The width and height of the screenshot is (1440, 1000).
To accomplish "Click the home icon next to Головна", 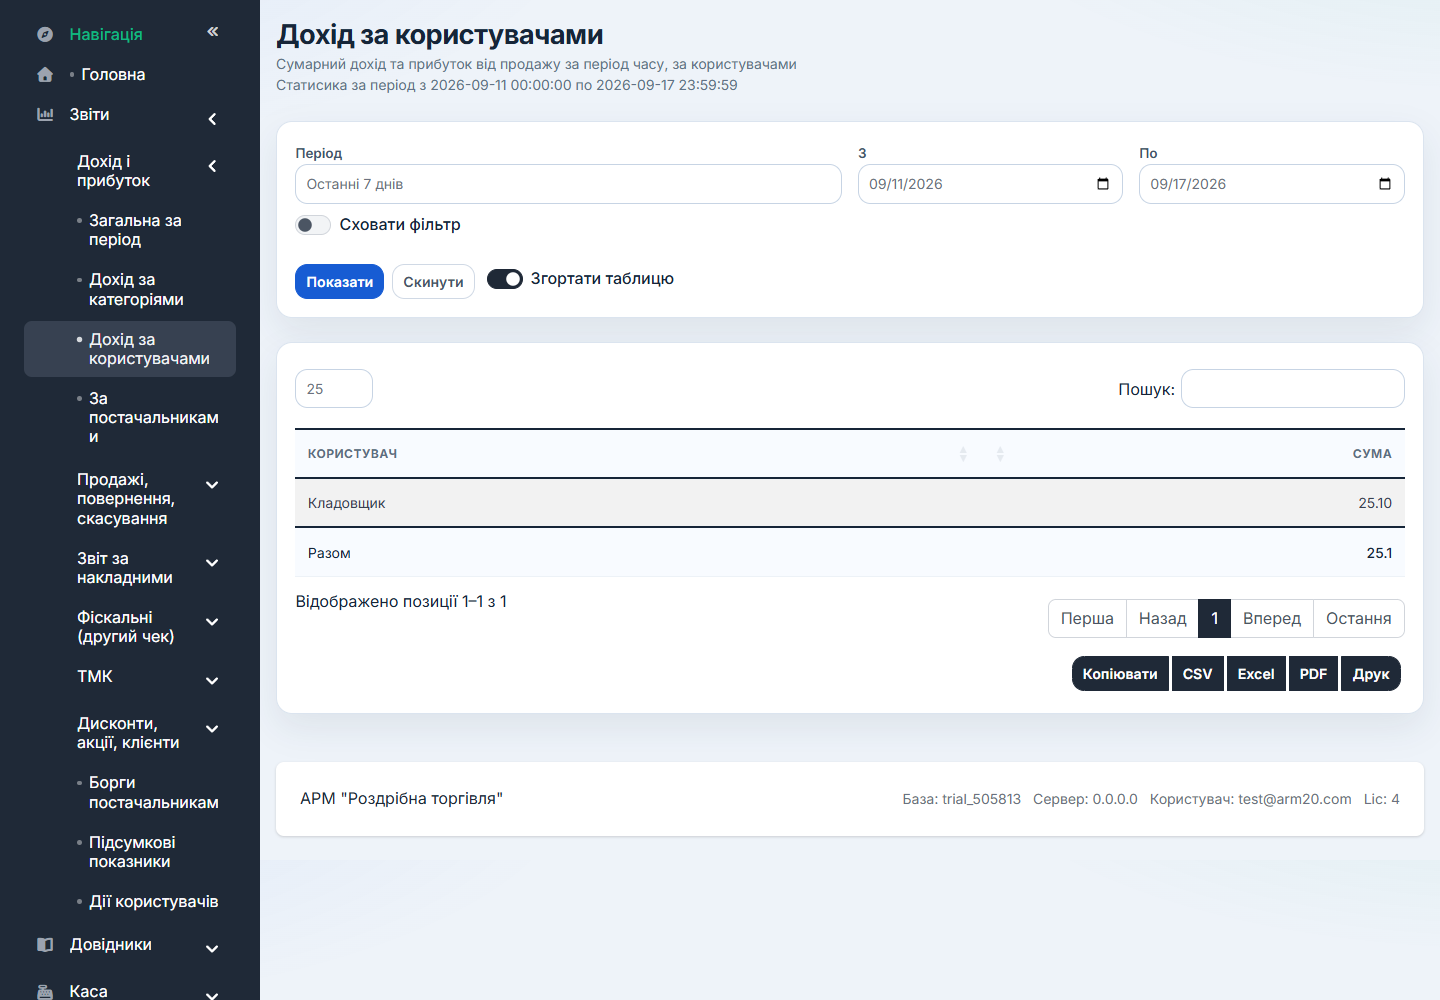I will [45, 74].
